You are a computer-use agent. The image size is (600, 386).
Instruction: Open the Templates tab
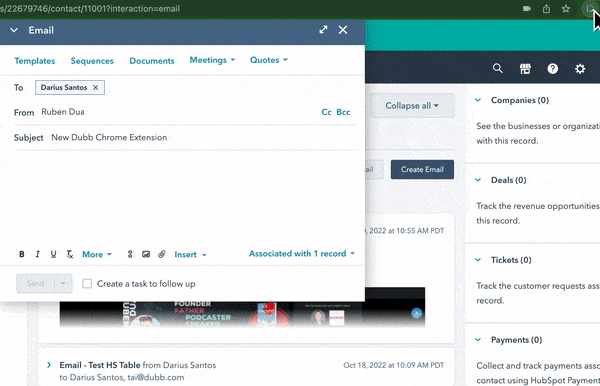coord(35,61)
